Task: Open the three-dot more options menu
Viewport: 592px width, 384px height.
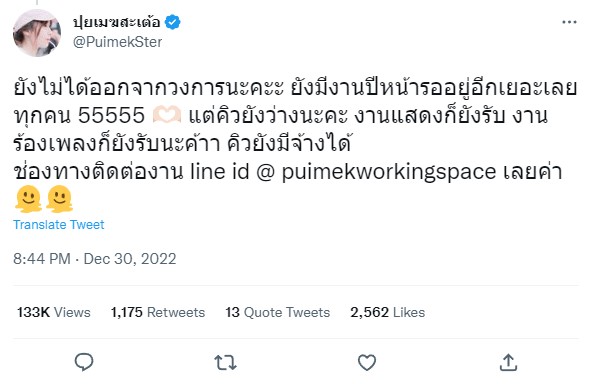Action: pos(569,22)
